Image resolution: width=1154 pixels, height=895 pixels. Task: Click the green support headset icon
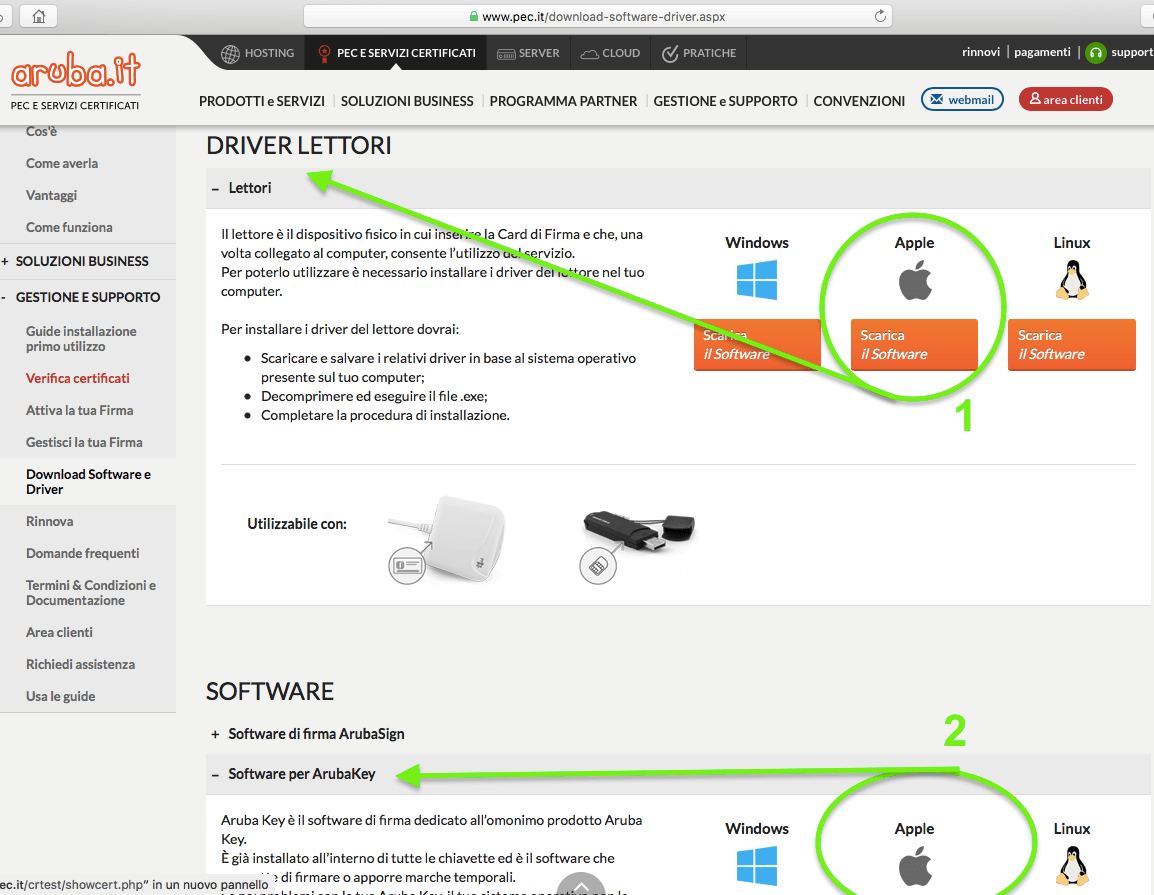click(x=1096, y=53)
